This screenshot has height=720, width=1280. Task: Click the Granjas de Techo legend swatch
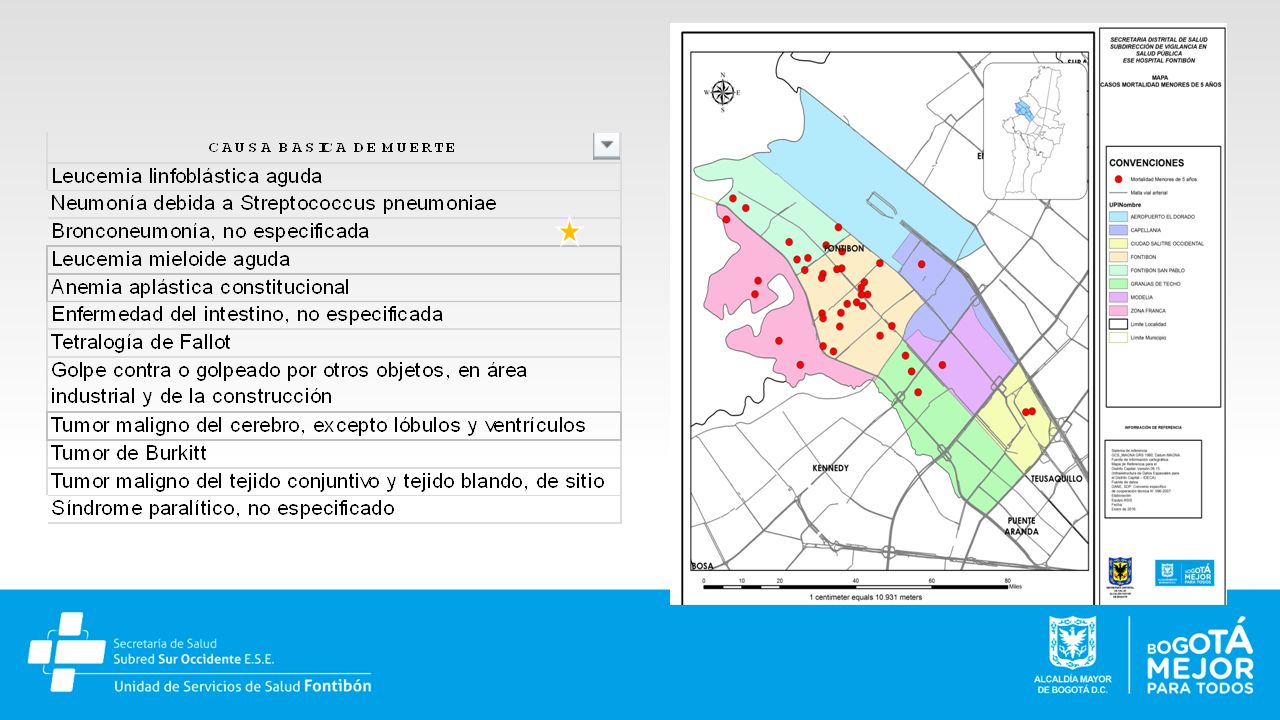(1117, 284)
